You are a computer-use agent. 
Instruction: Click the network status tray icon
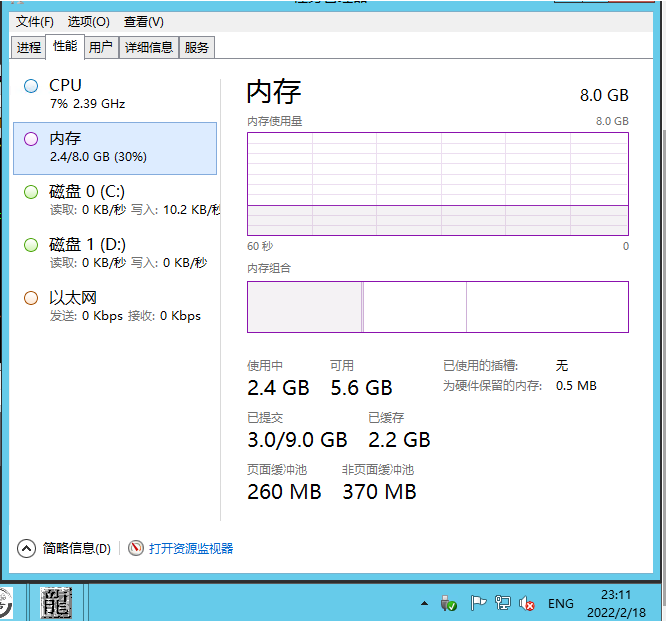(x=503, y=604)
